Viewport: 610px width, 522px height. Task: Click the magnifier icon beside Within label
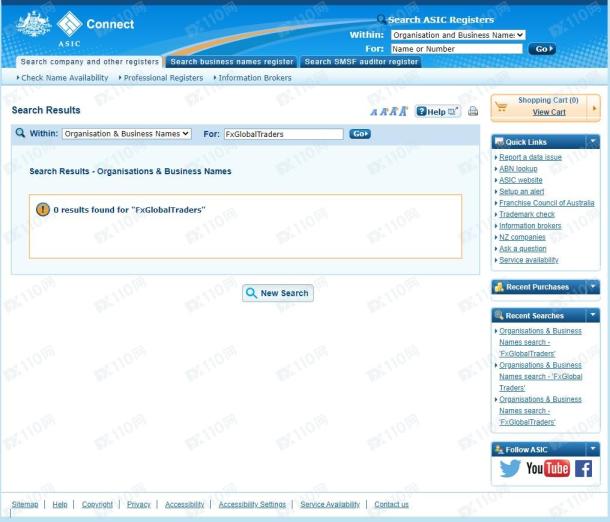20,133
